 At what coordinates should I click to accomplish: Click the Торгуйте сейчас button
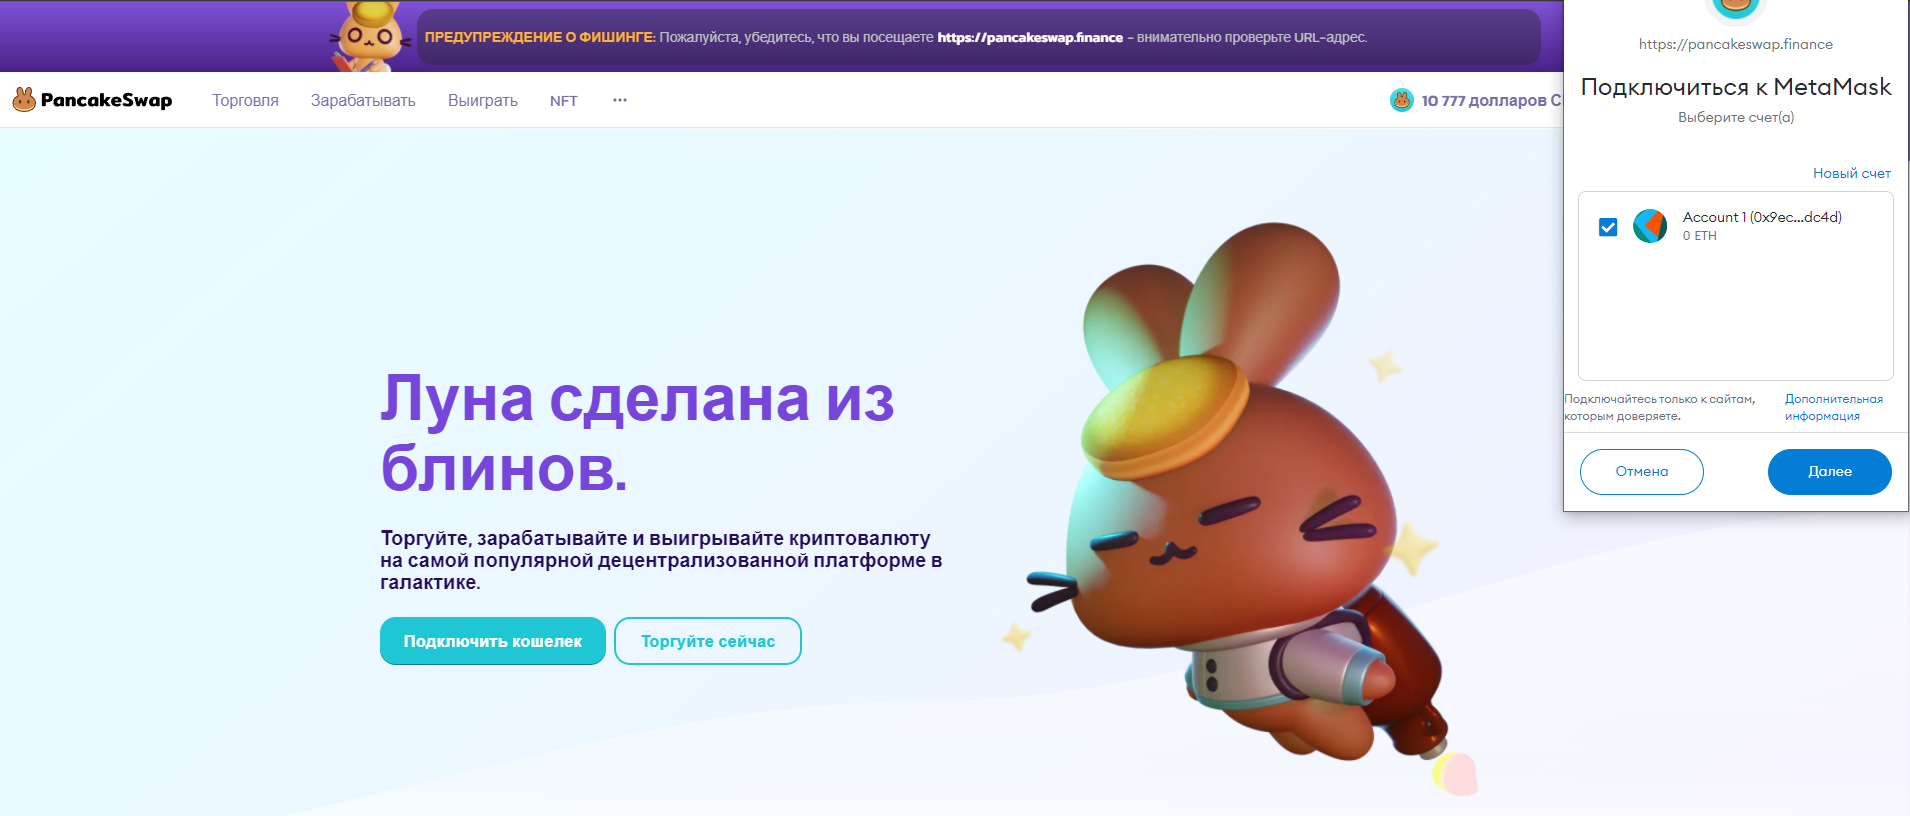click(x=708, y=641)
